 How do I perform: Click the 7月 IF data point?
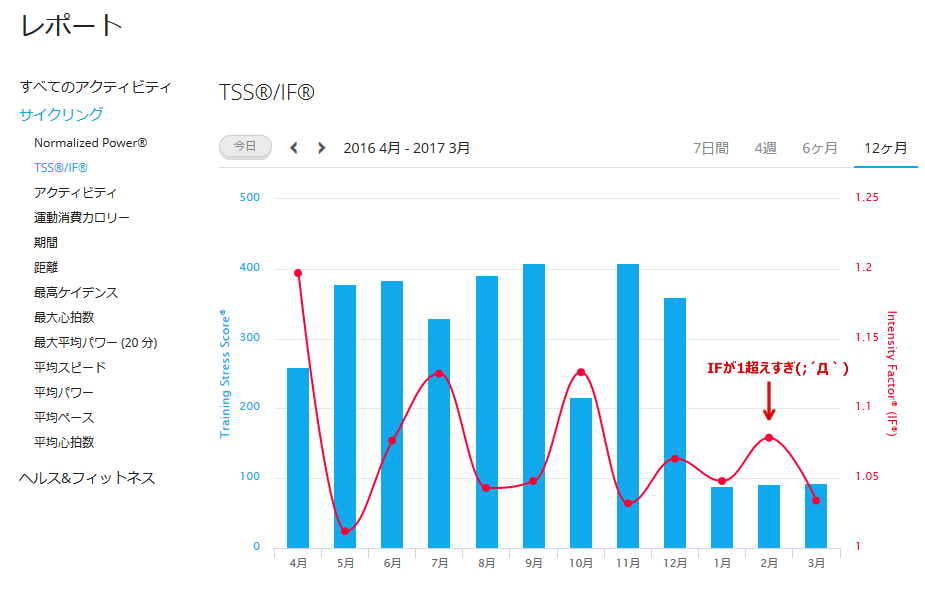click(439, 373)
